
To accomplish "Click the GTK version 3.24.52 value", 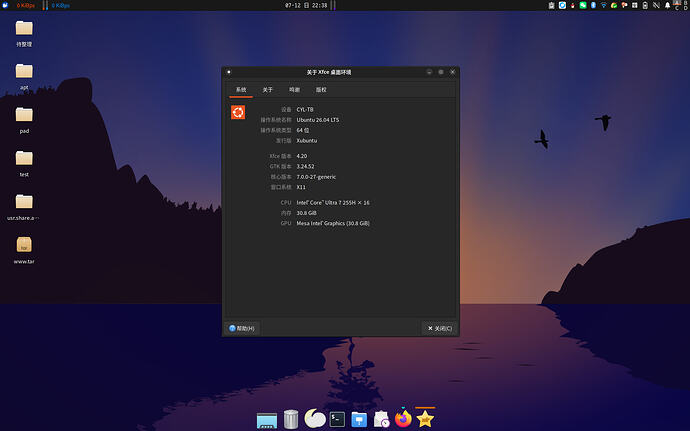I will [305, 166].
